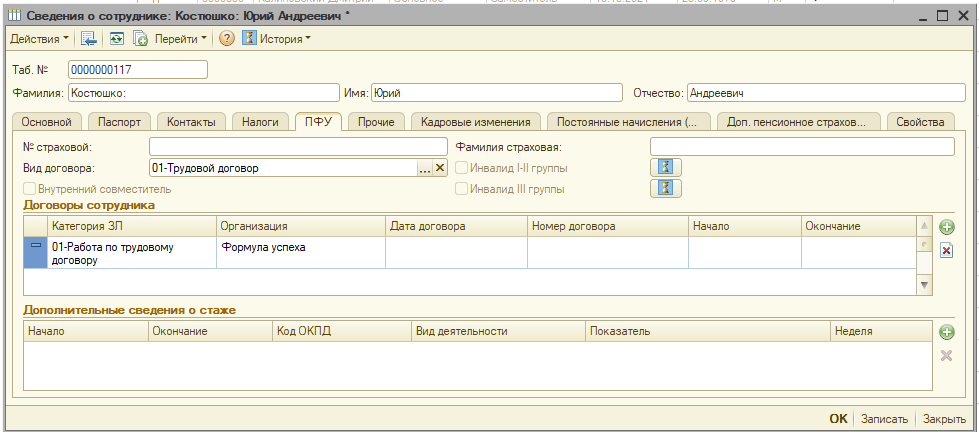Open the История dropdown
This screenshot has height=432, width=979.
point(285,39)
